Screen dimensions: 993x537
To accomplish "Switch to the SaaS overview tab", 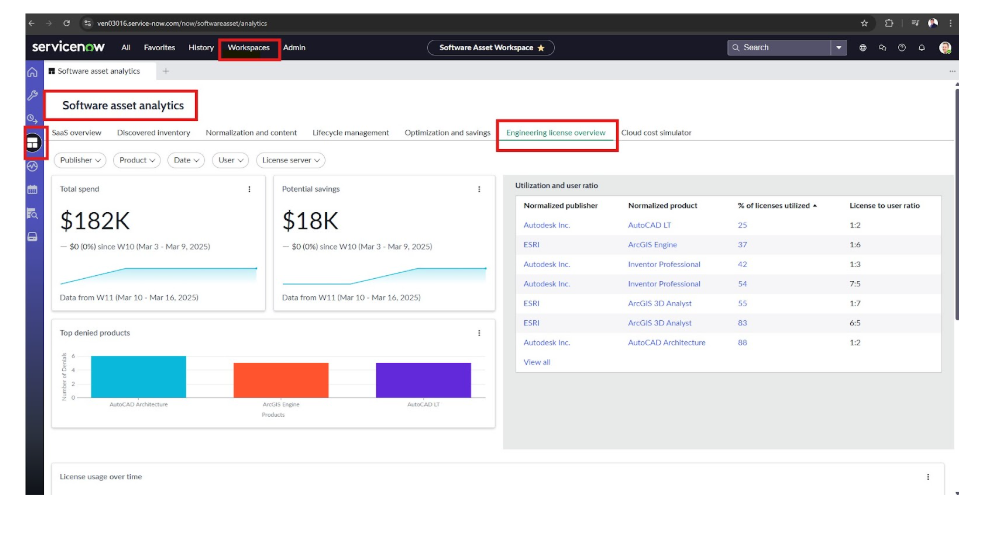I will pyautogui.click(x=77, y=133).
